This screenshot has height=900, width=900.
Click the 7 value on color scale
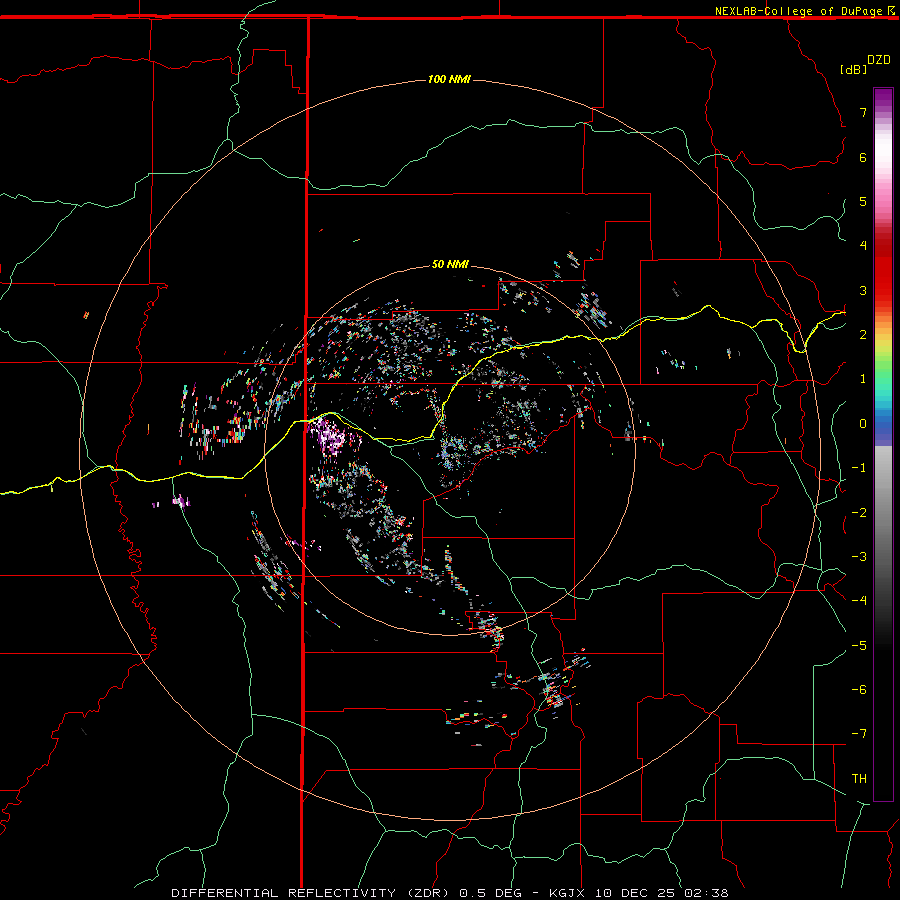(x=863, y=112)
